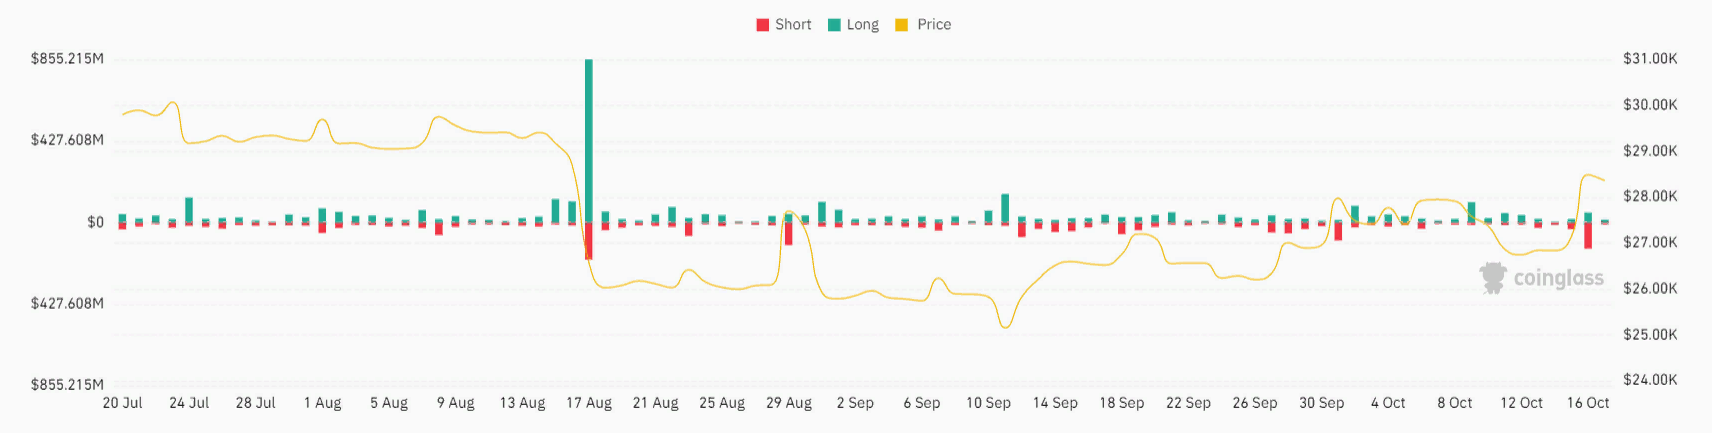The width and height of the screenshot is (1712, 433).
Task: Select the red Short bar at 16 Oct
Action: 1588,236
